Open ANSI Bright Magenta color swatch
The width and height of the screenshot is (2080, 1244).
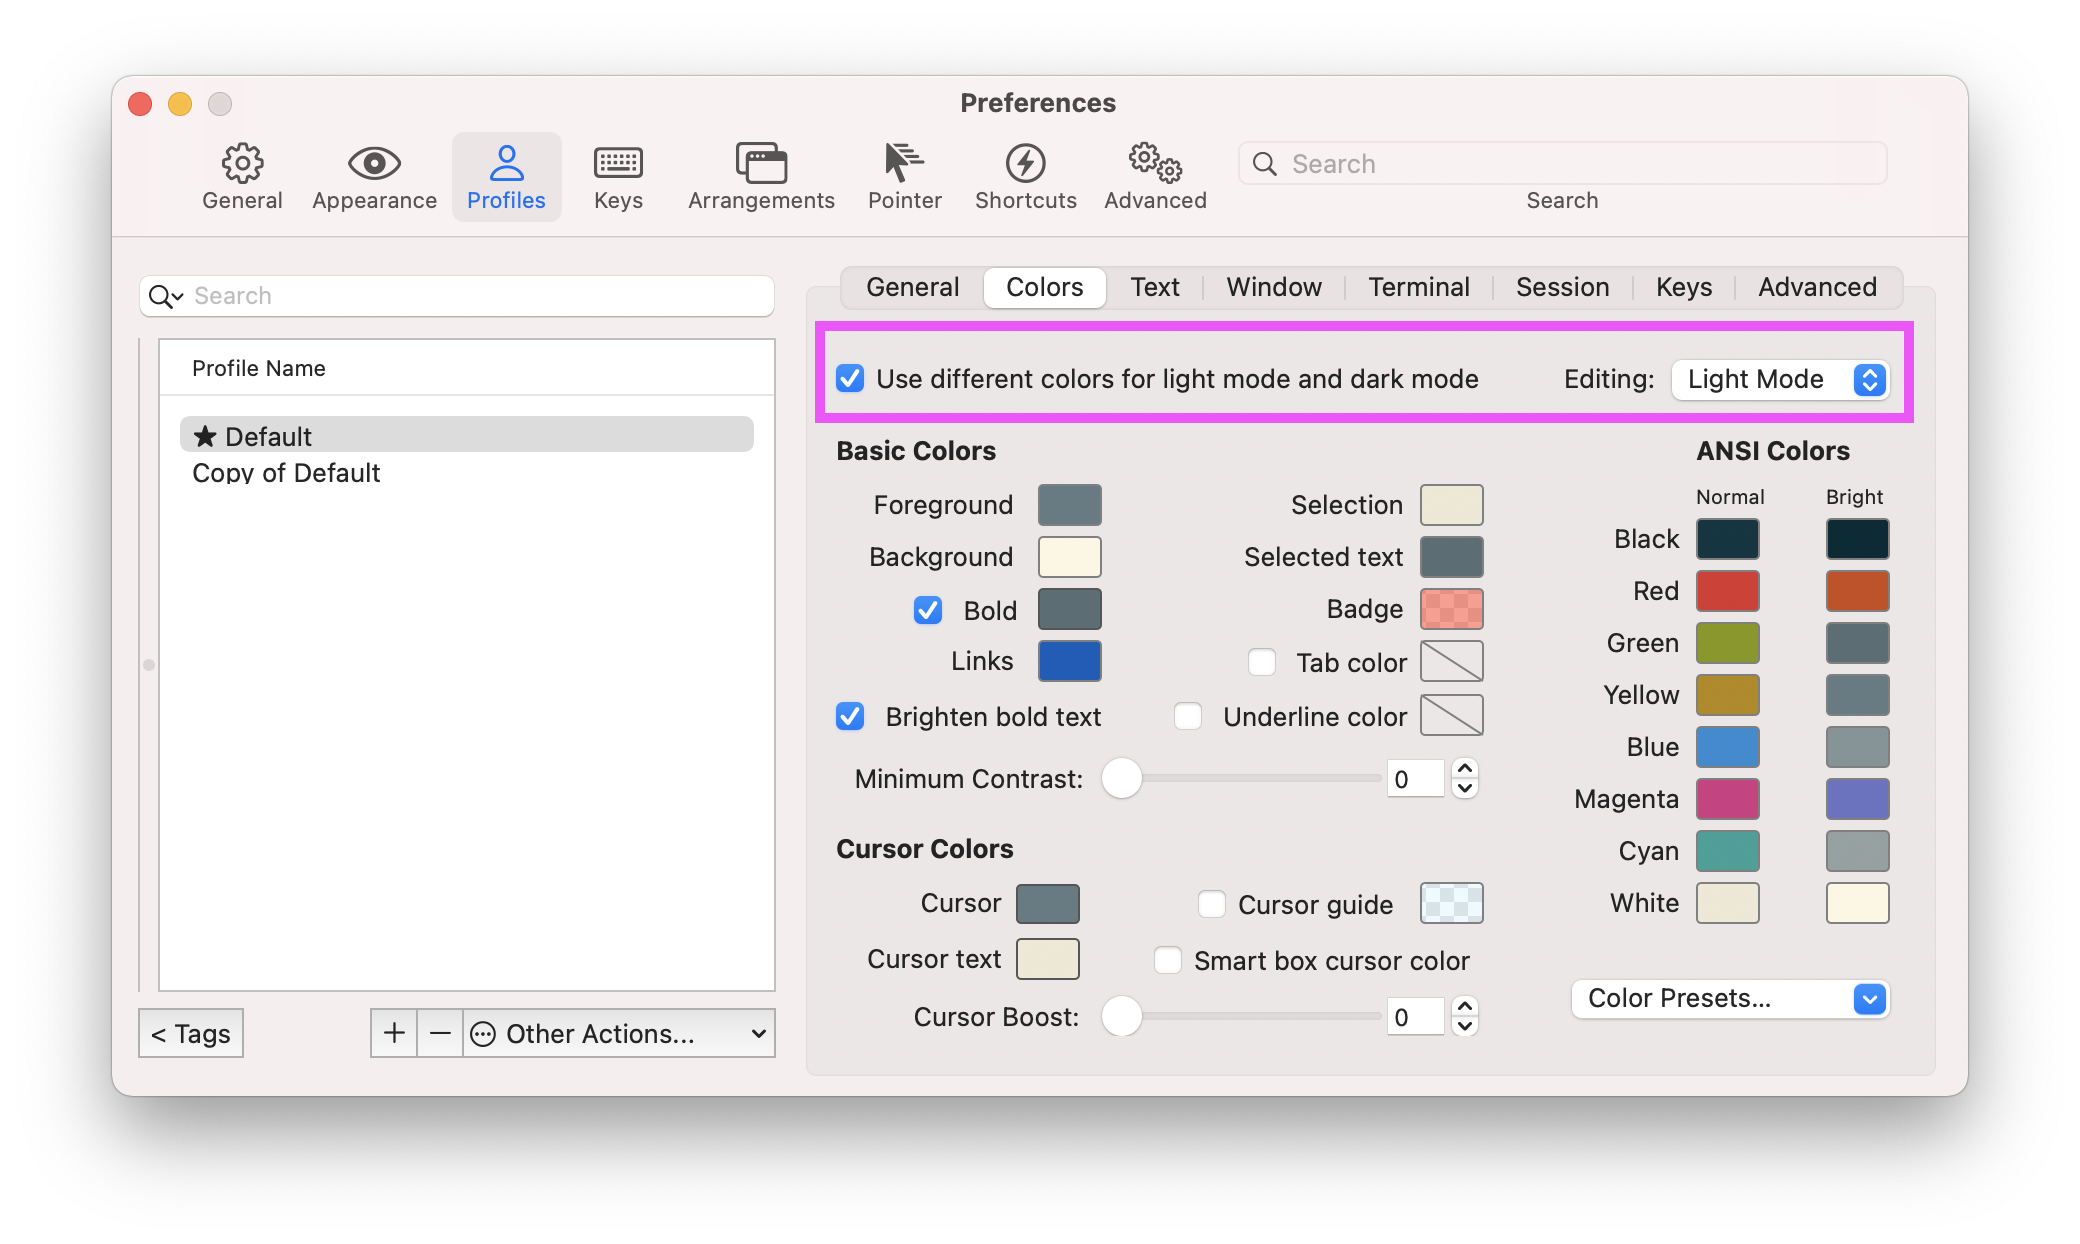coord(1857,799)
